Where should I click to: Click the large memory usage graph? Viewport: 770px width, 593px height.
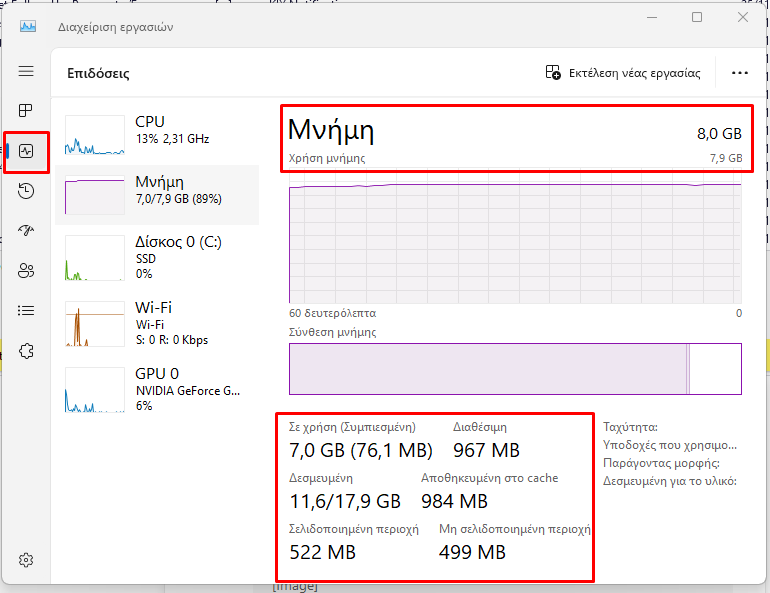click(515, 241)
